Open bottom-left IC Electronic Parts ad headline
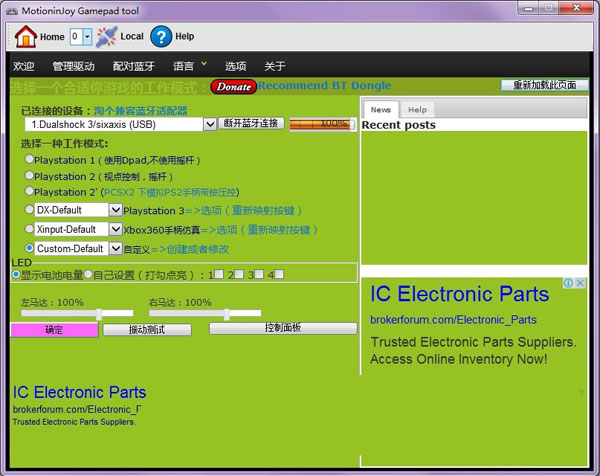This screenshot has height=476, width=600. pos(80,393)
